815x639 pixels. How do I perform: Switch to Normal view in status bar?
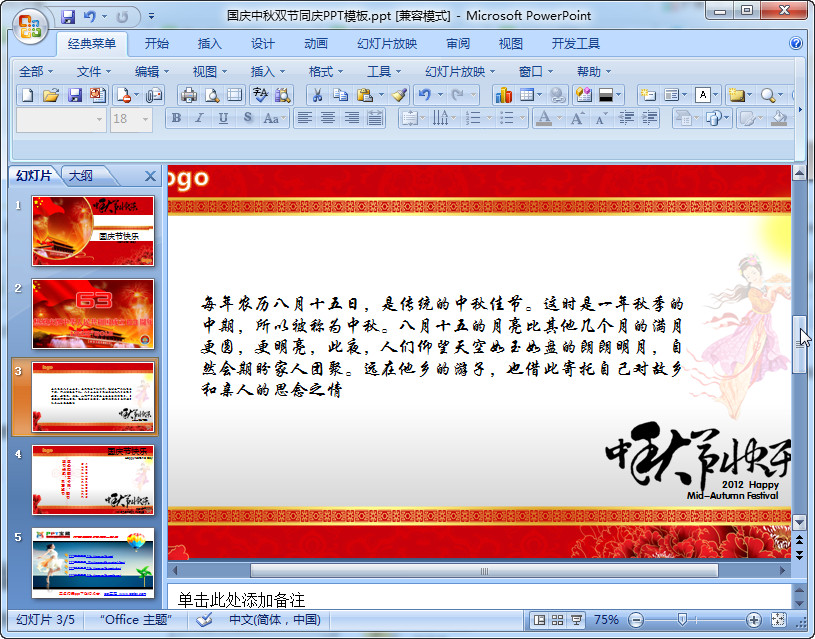(x=540, y=619)
